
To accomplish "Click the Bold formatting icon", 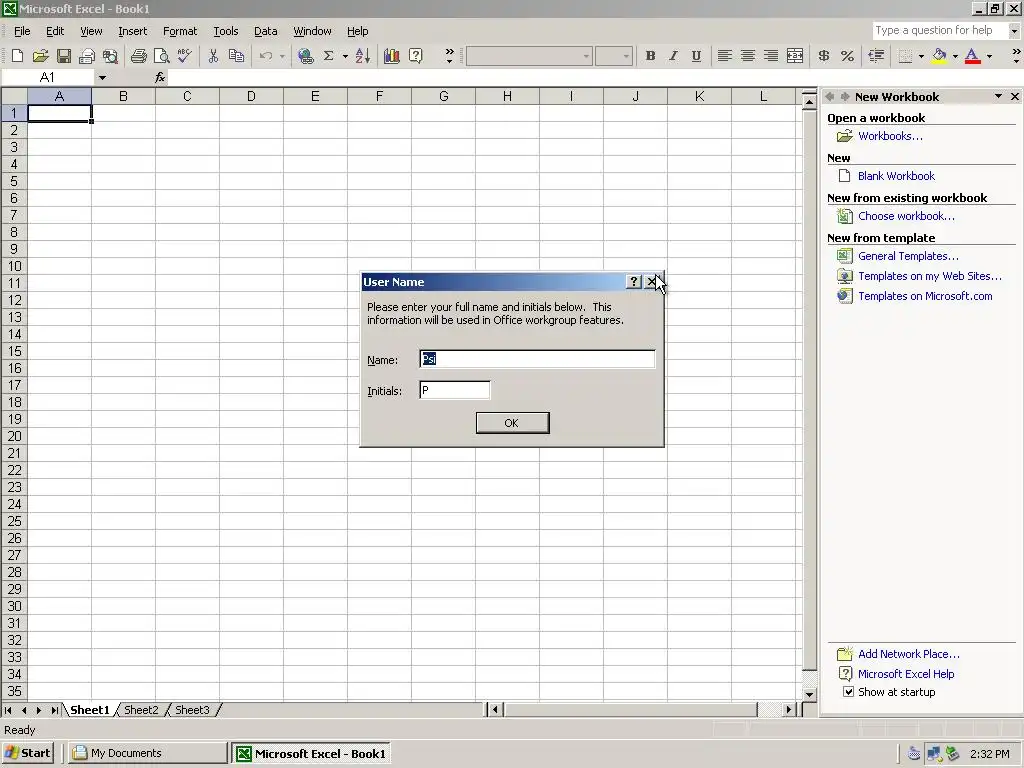I will [x=650, y=56].
